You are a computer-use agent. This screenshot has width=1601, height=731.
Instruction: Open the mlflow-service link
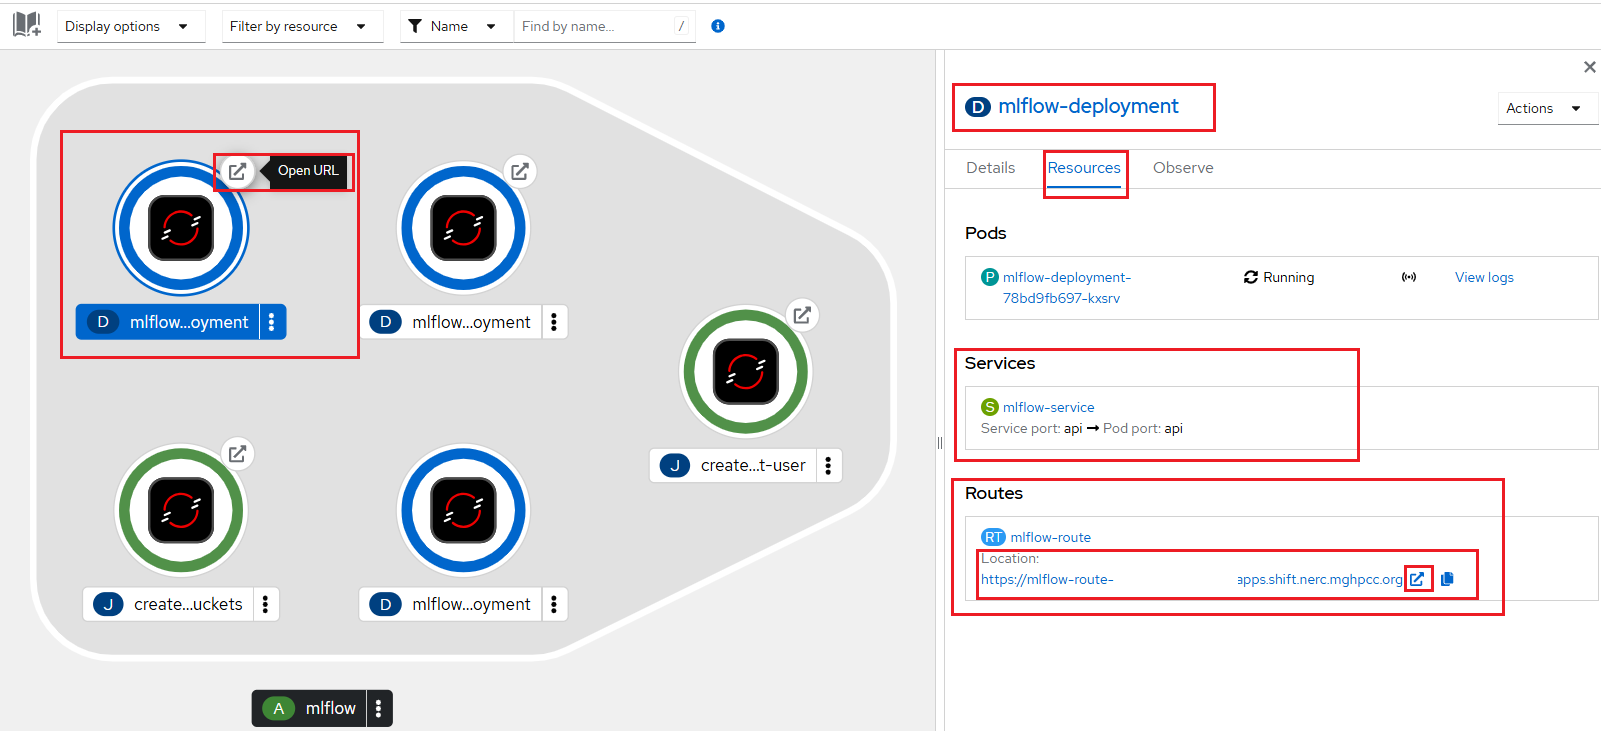[1048, 407]
